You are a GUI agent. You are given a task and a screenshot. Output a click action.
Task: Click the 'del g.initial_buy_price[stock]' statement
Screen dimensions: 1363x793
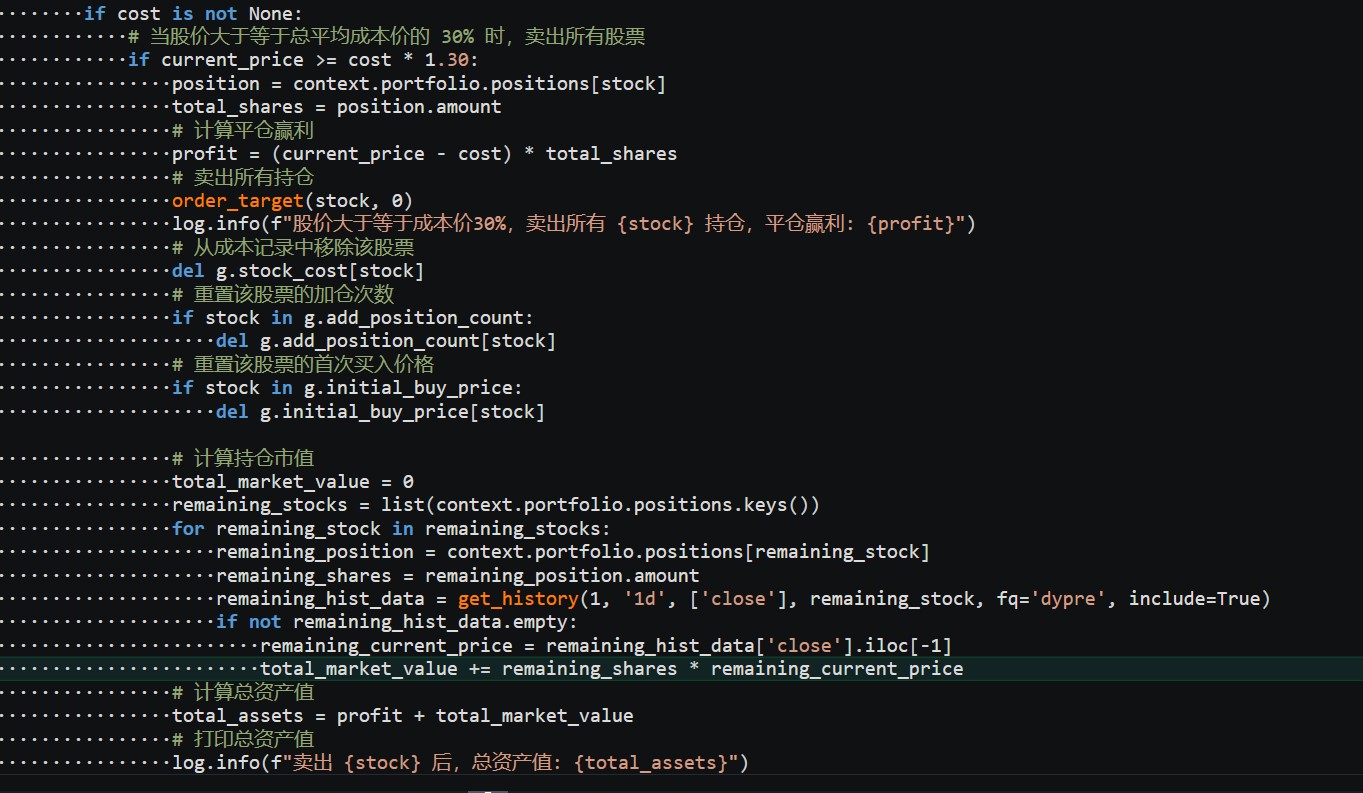point(380,411)
